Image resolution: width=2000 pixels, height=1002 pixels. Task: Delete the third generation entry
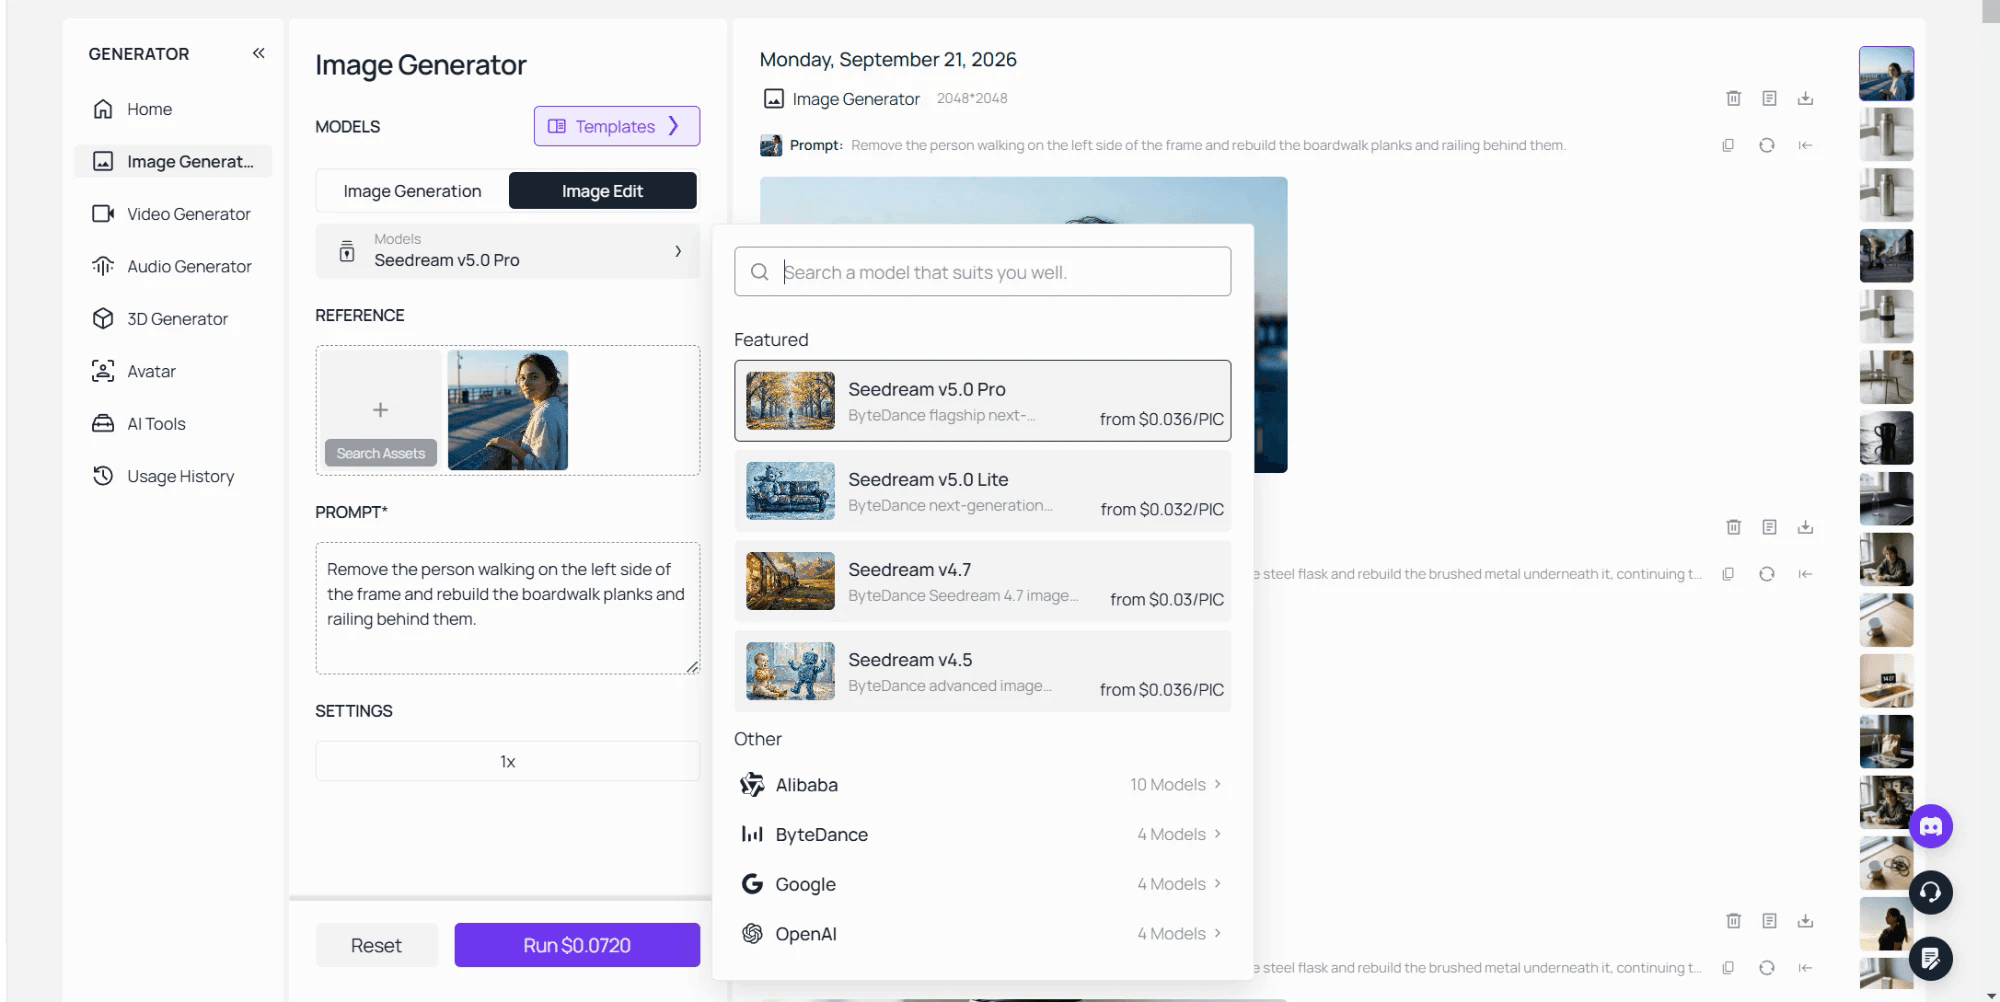[x=1734, y=921]
